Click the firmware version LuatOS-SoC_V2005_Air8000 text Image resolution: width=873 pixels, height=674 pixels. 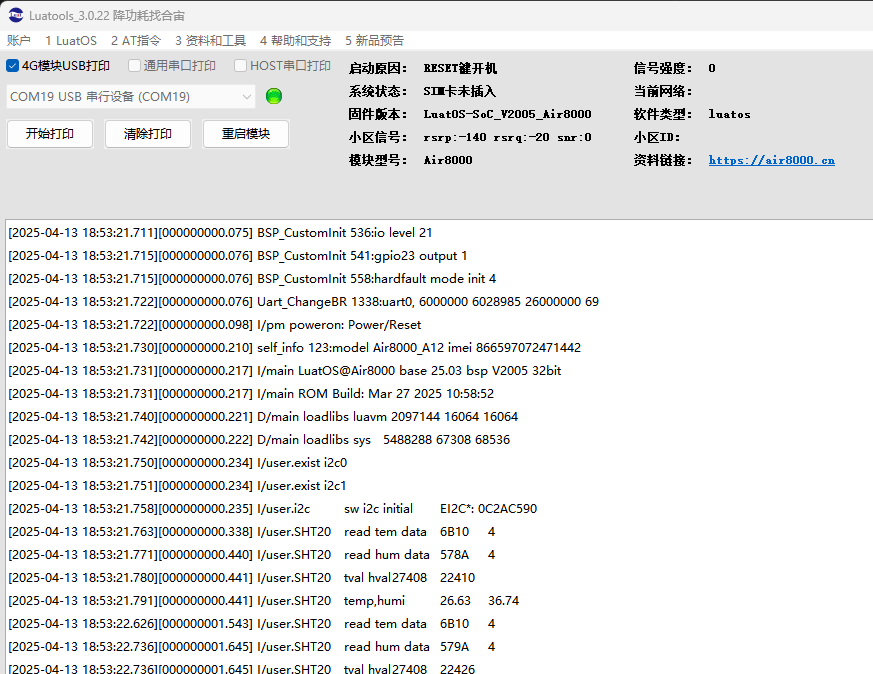507,114
